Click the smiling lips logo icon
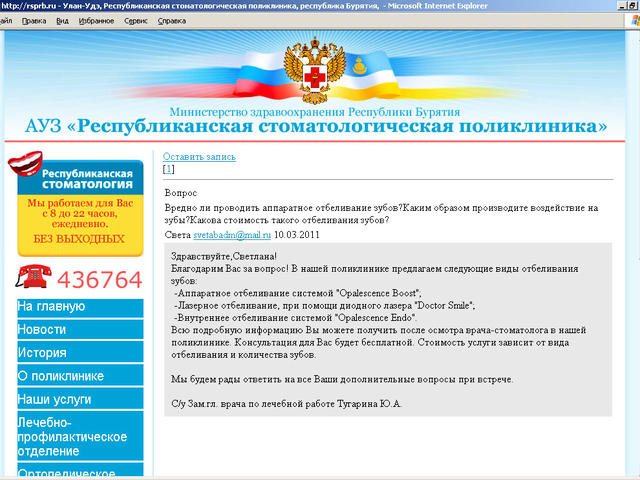640x480 pixels. click(25, 163)
